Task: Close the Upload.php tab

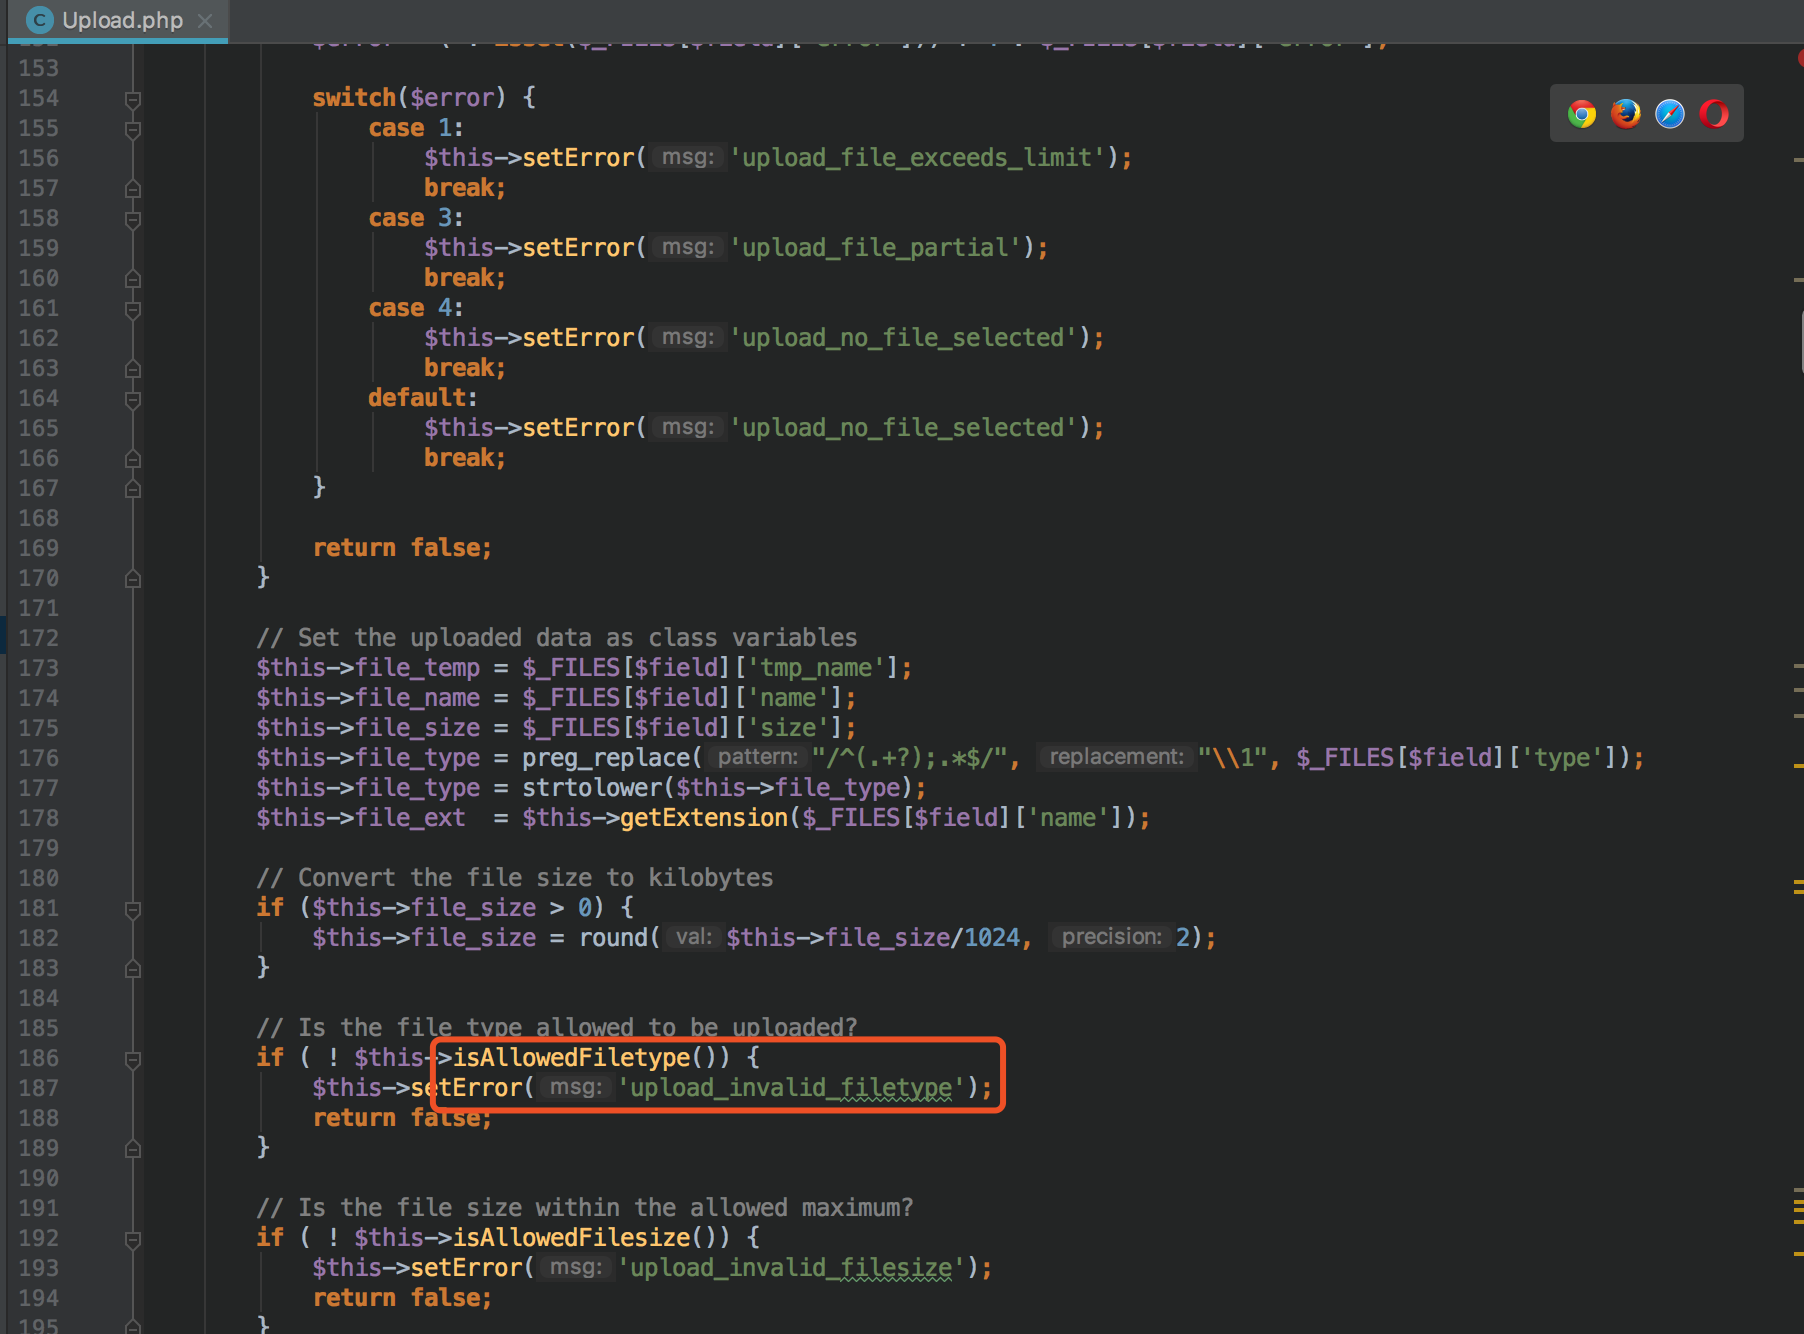Action: [205, 20]
